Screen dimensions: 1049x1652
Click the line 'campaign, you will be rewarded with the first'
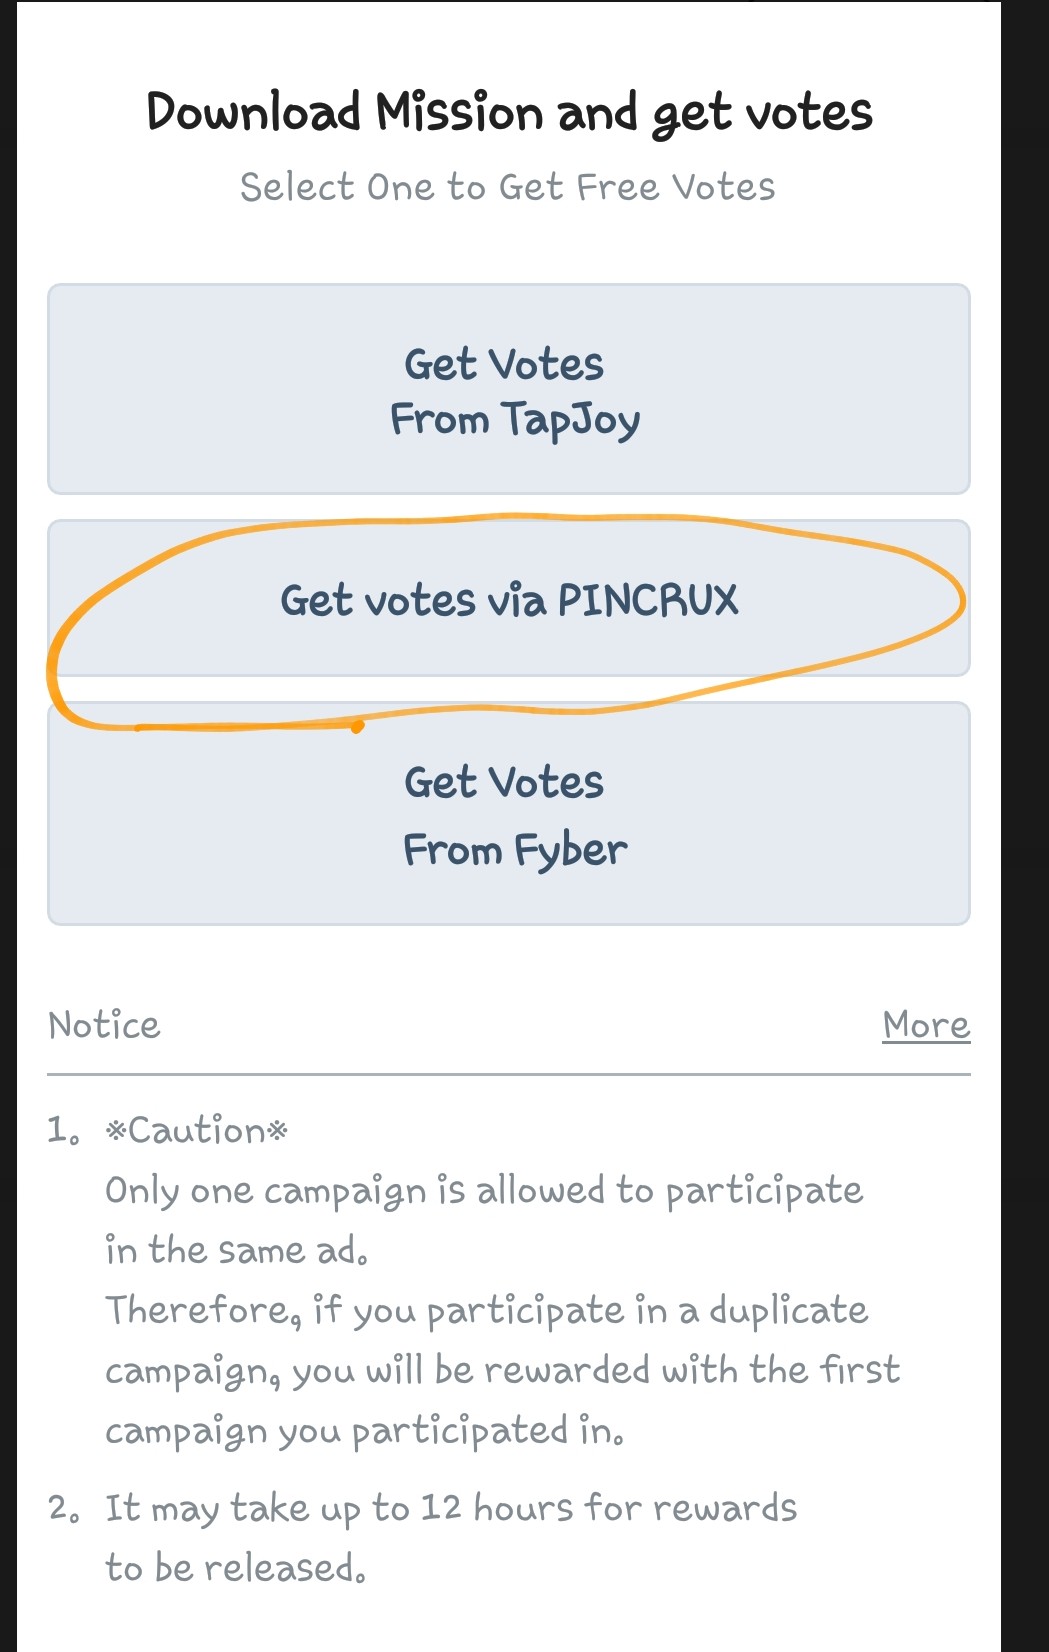tap(502, 1371)
